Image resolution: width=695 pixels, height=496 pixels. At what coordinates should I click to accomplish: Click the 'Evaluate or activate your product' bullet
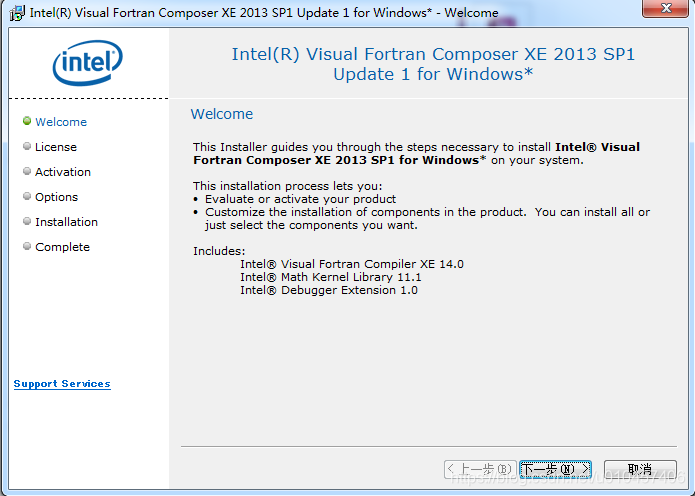click(x=300, y=199)
